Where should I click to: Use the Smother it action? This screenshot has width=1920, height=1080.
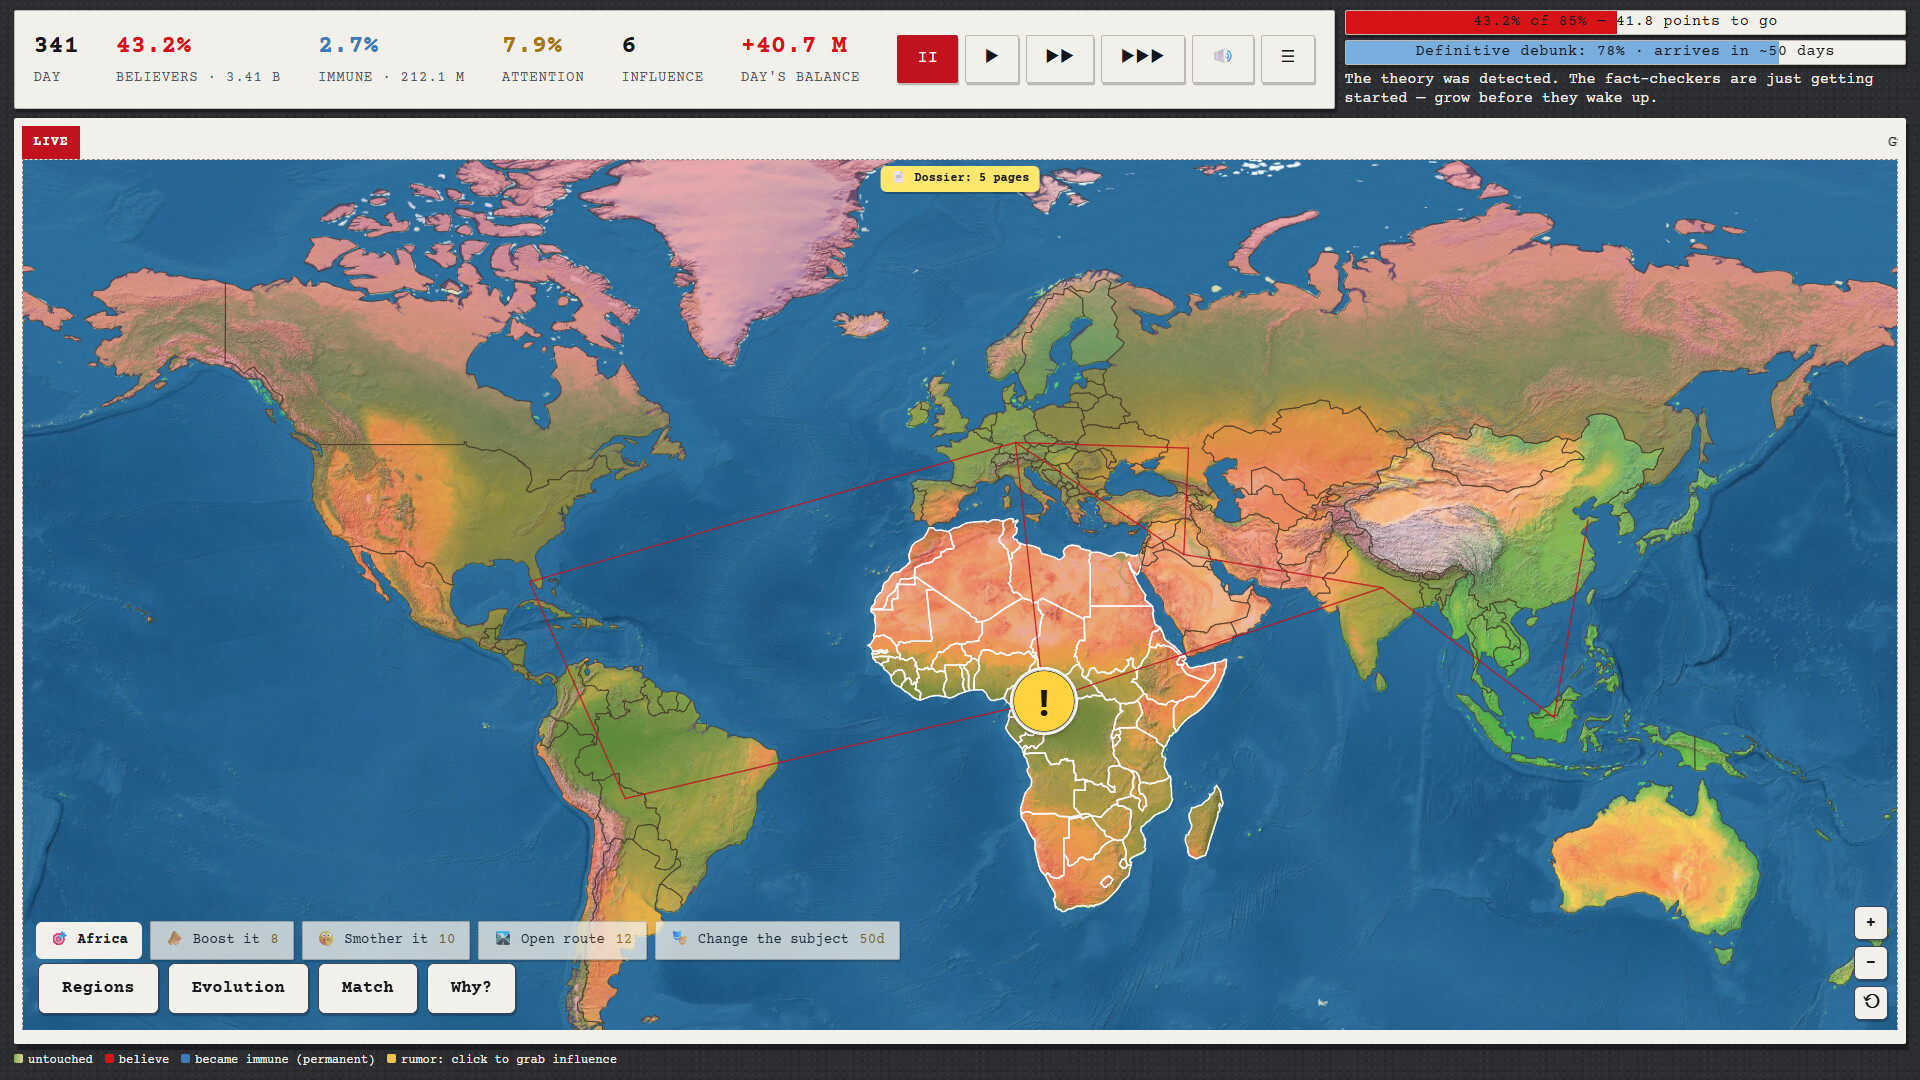386,940
